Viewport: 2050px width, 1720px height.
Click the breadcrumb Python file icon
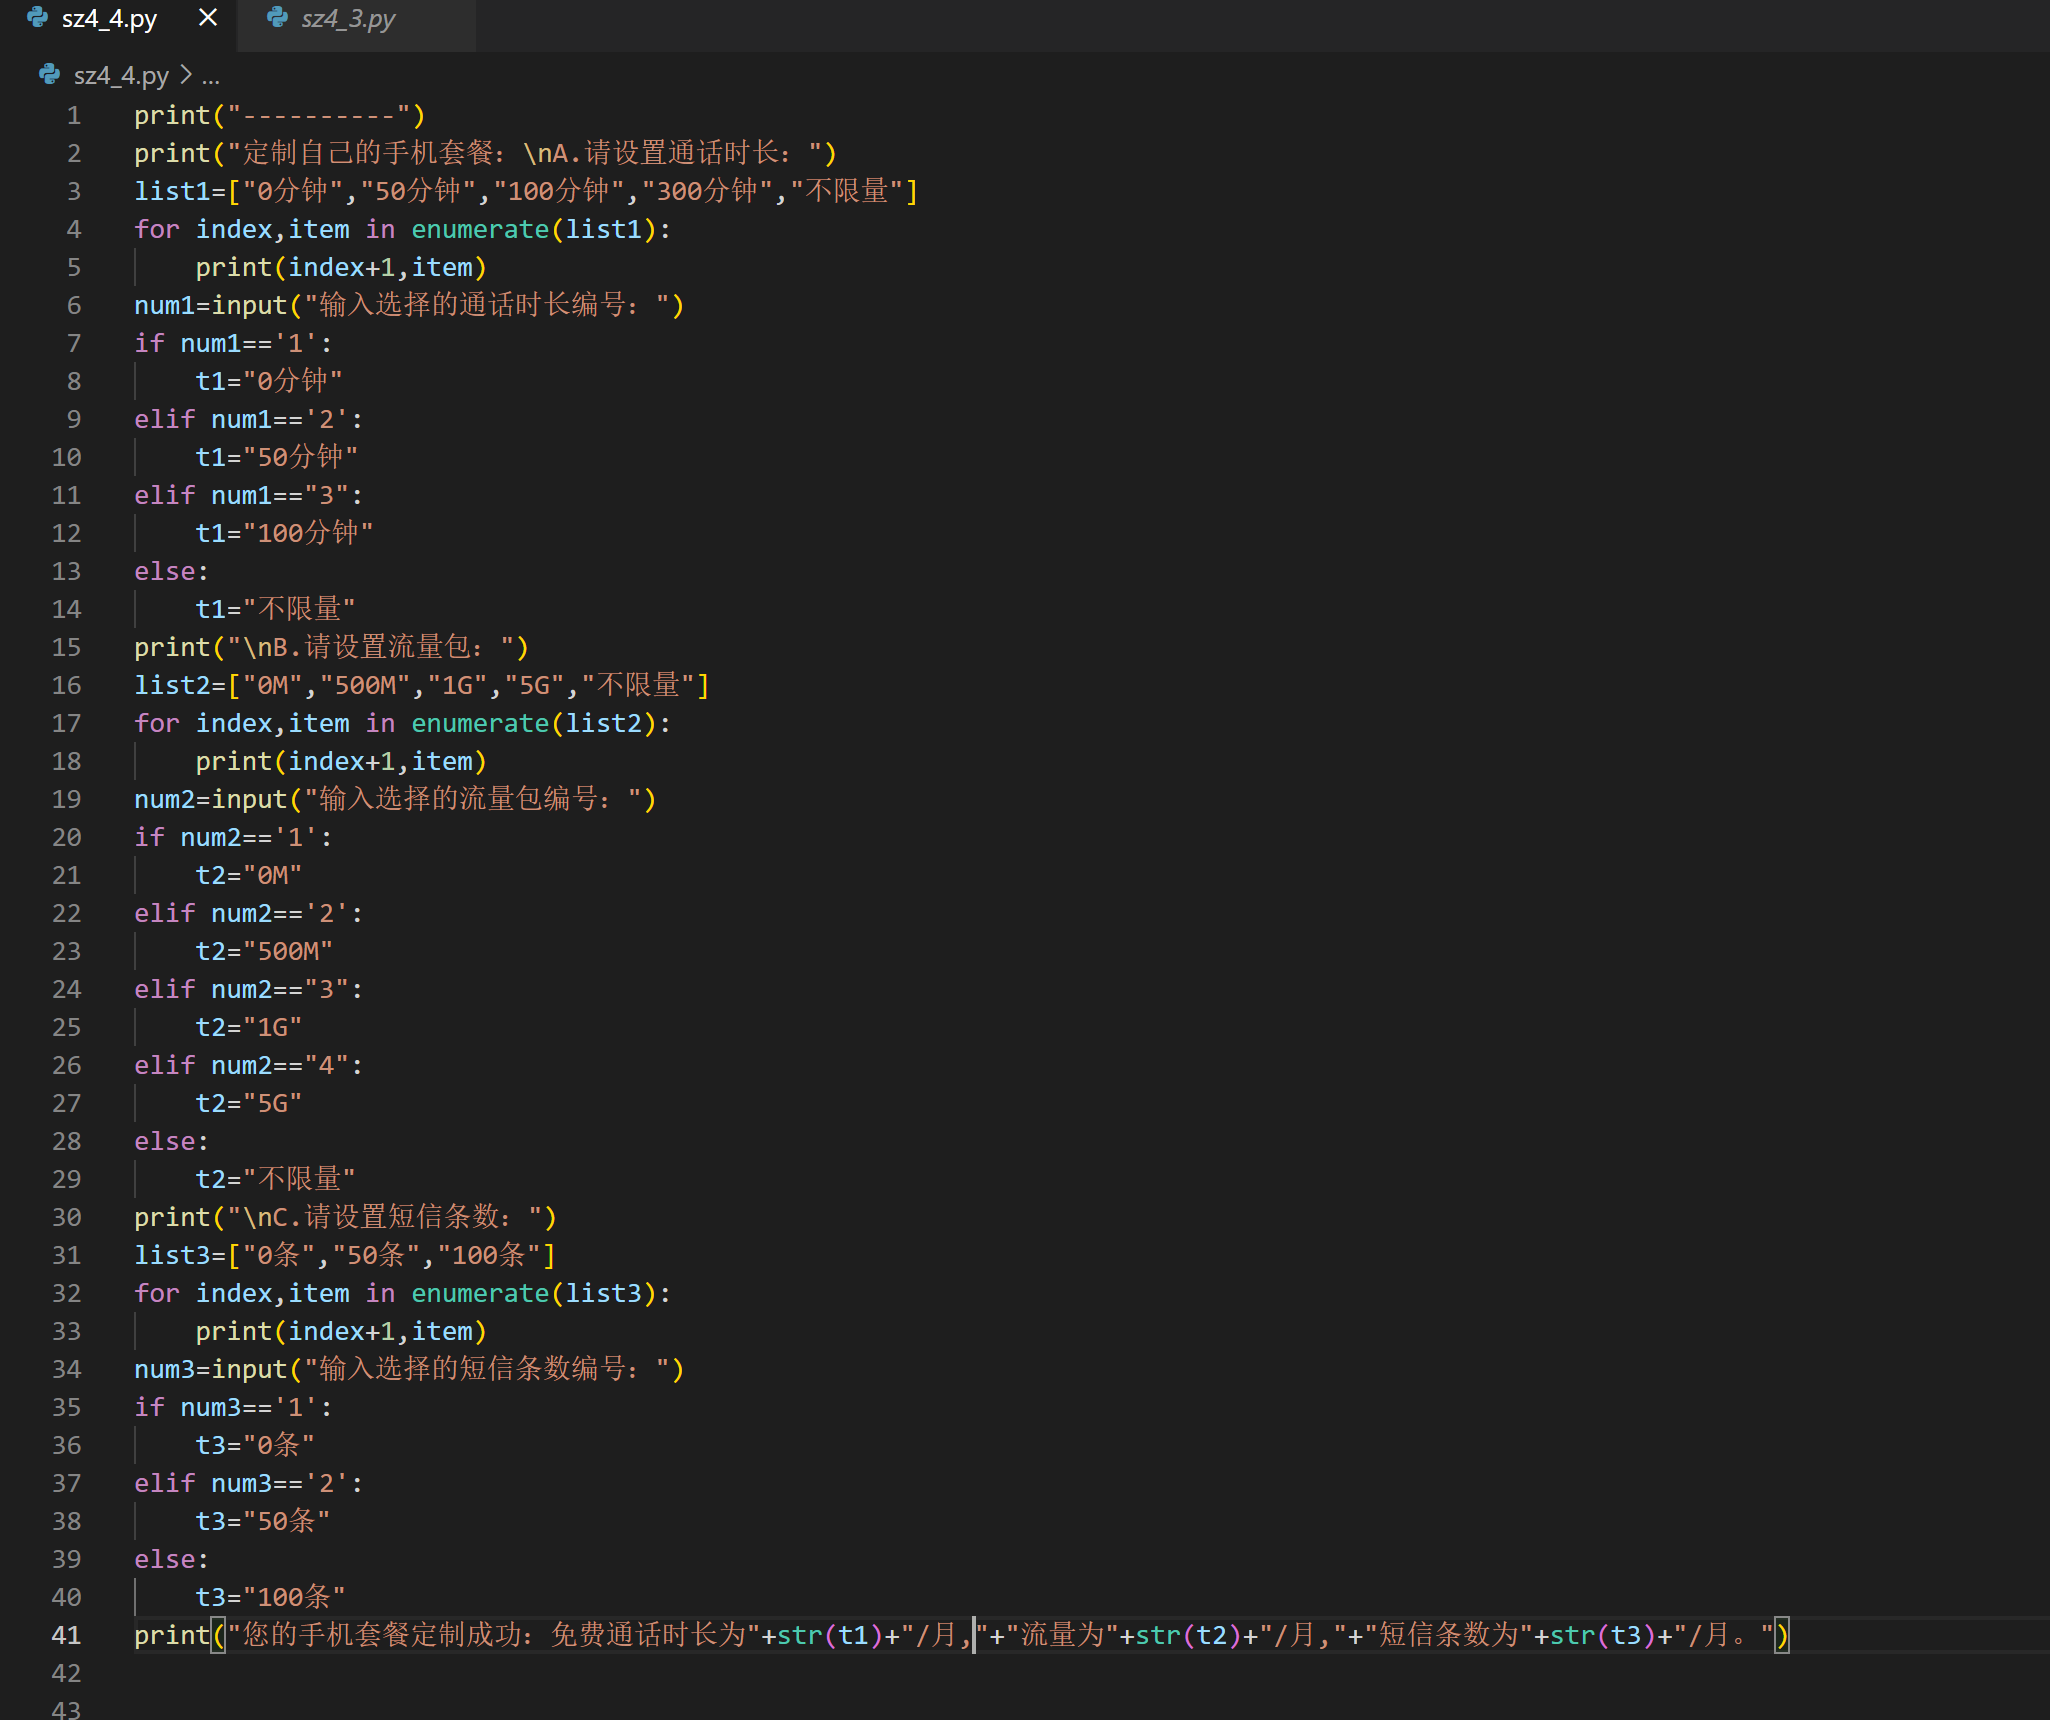[x=49, y=75]
